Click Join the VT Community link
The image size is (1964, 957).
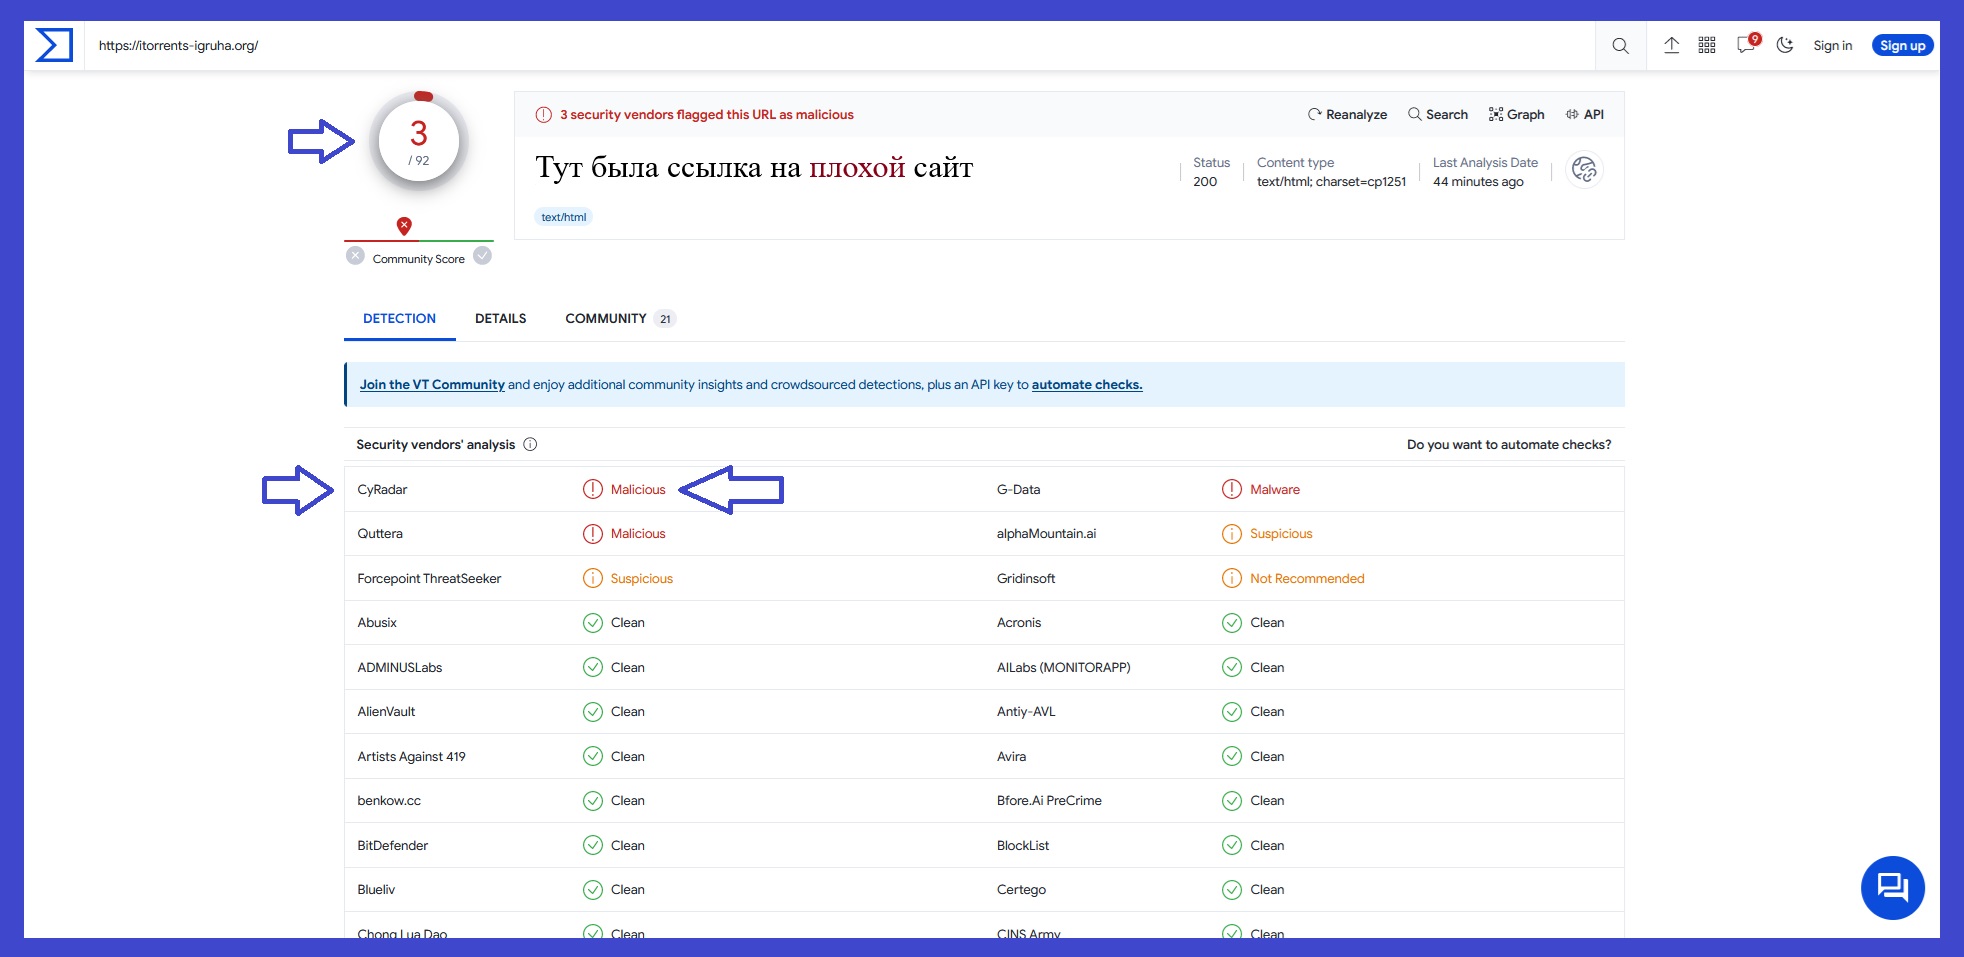(432, 384)
